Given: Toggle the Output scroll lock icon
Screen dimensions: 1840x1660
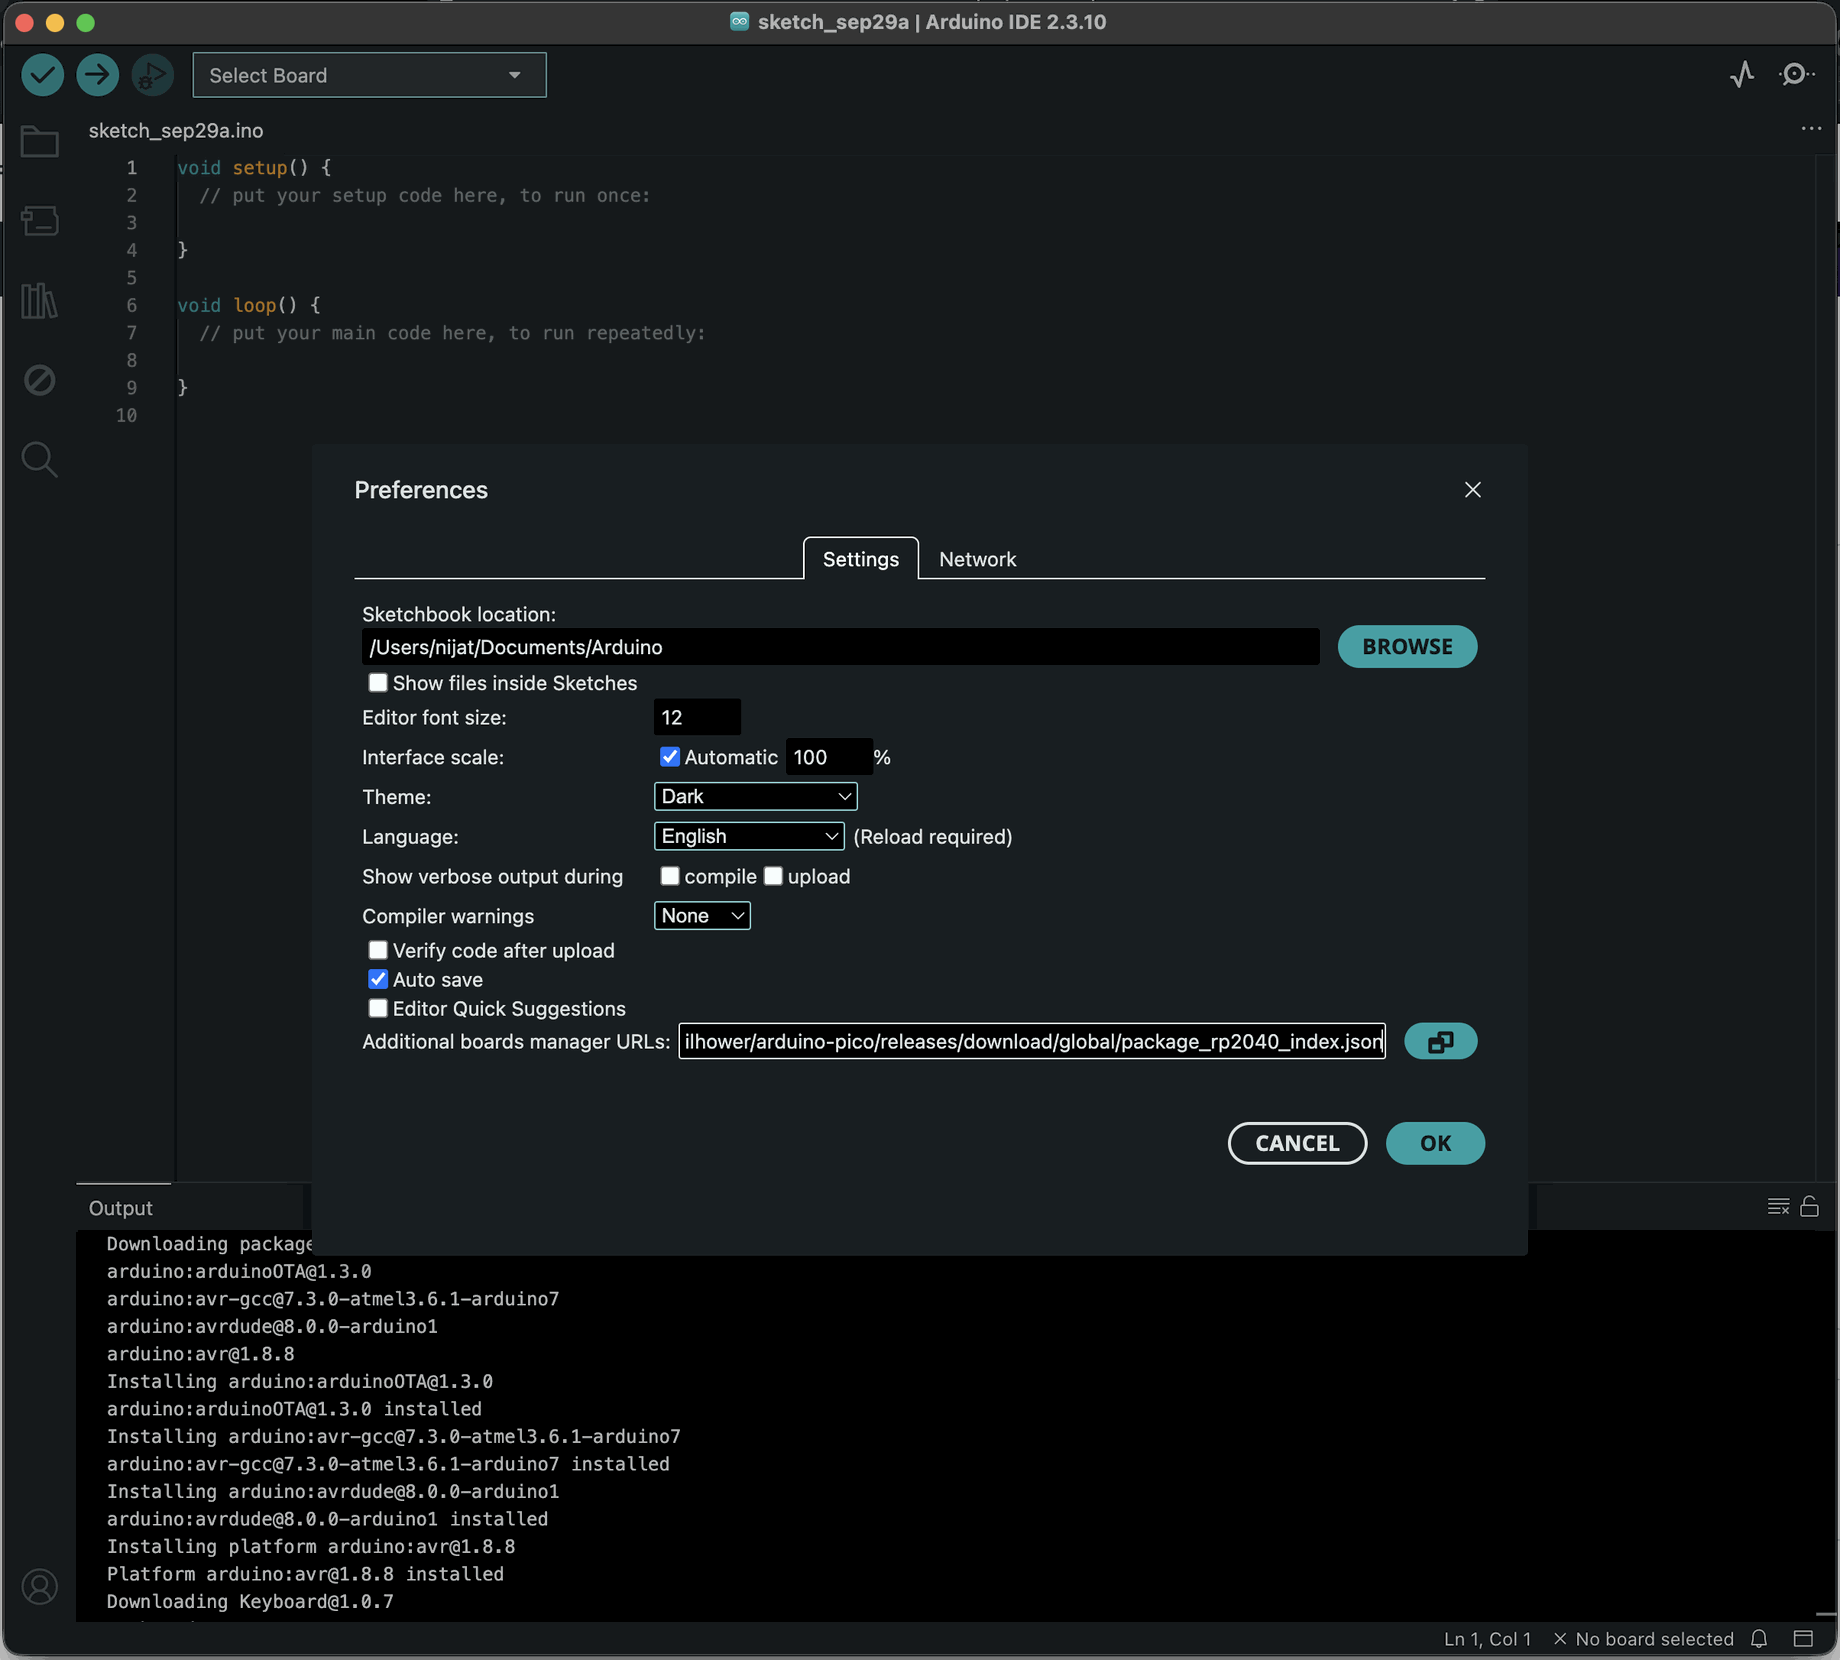Looking at the screenshot, I should click(1809, 1207).
